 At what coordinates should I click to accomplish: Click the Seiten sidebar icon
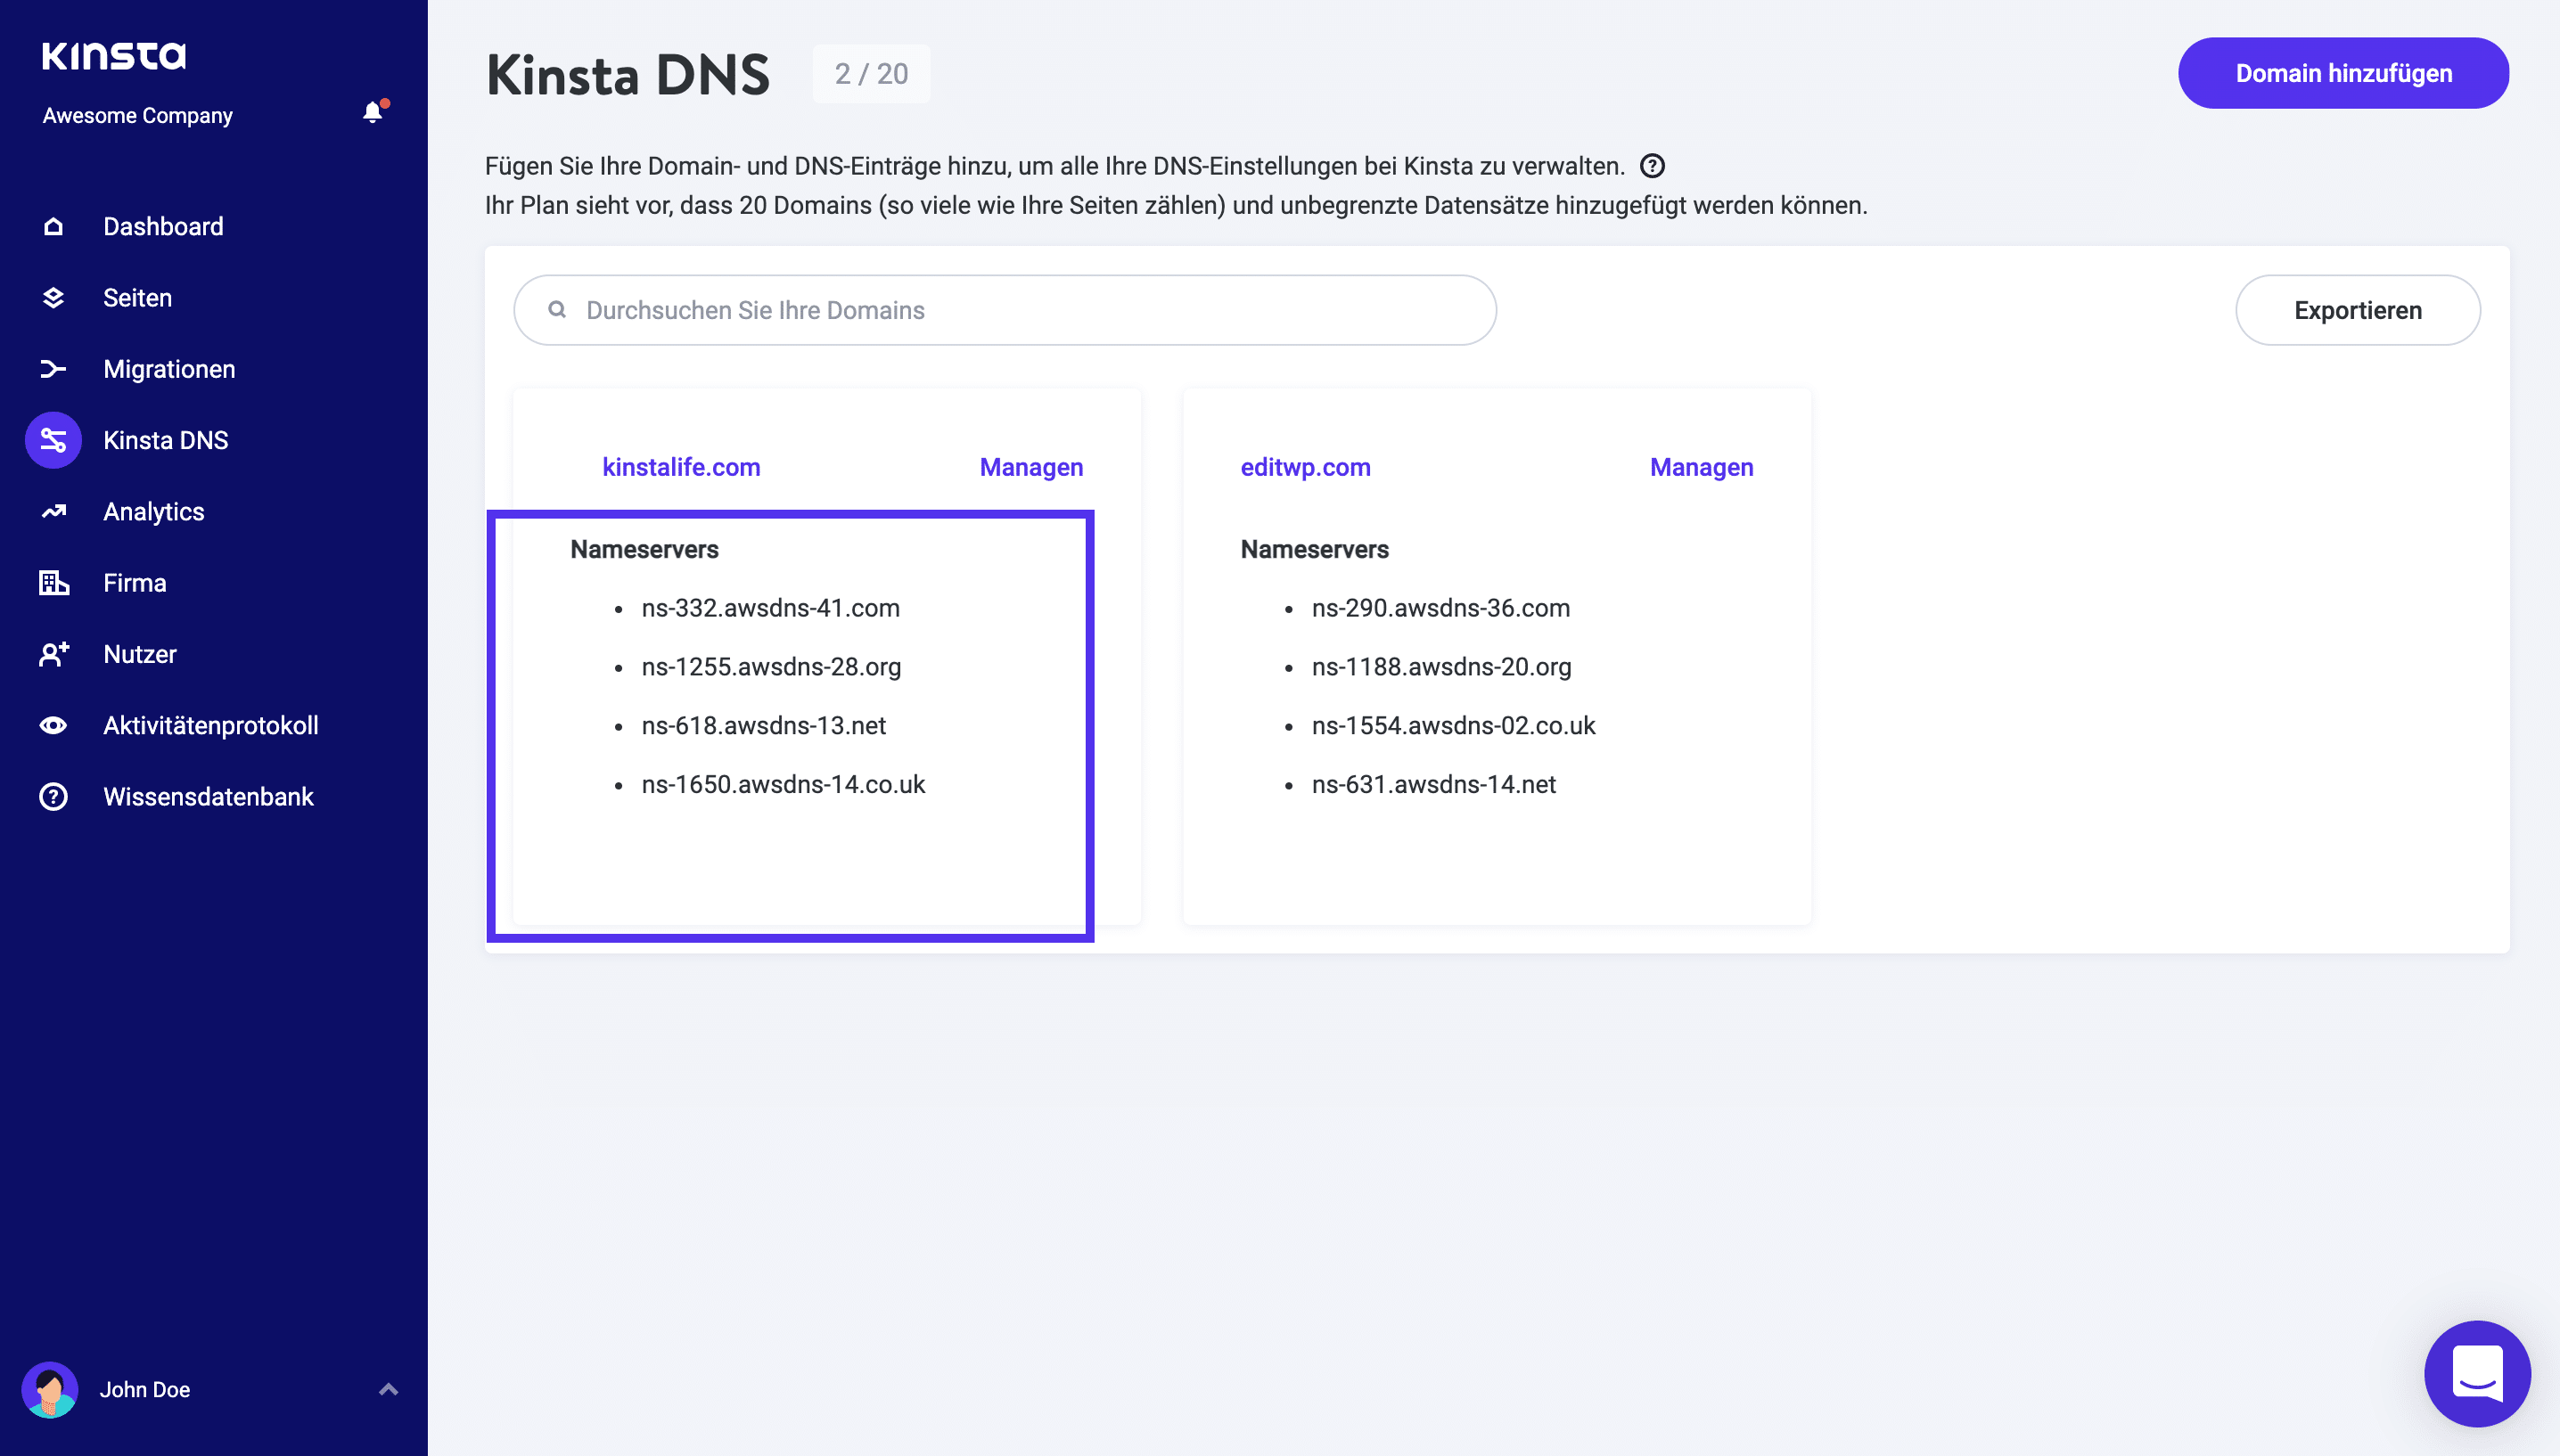coord(54,296)
